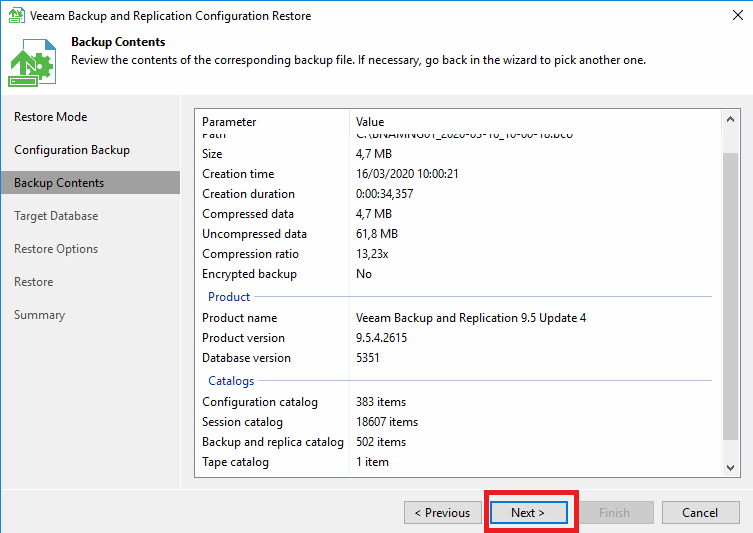Close the Configuration Restore wizard window
753x533 pixels.
(738, 15)
